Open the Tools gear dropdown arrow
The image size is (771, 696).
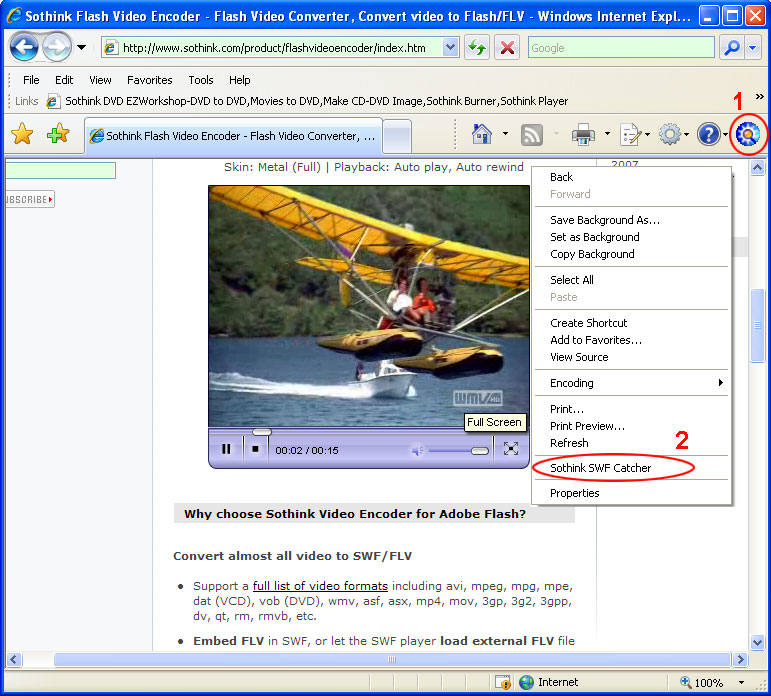click(686, 134)
